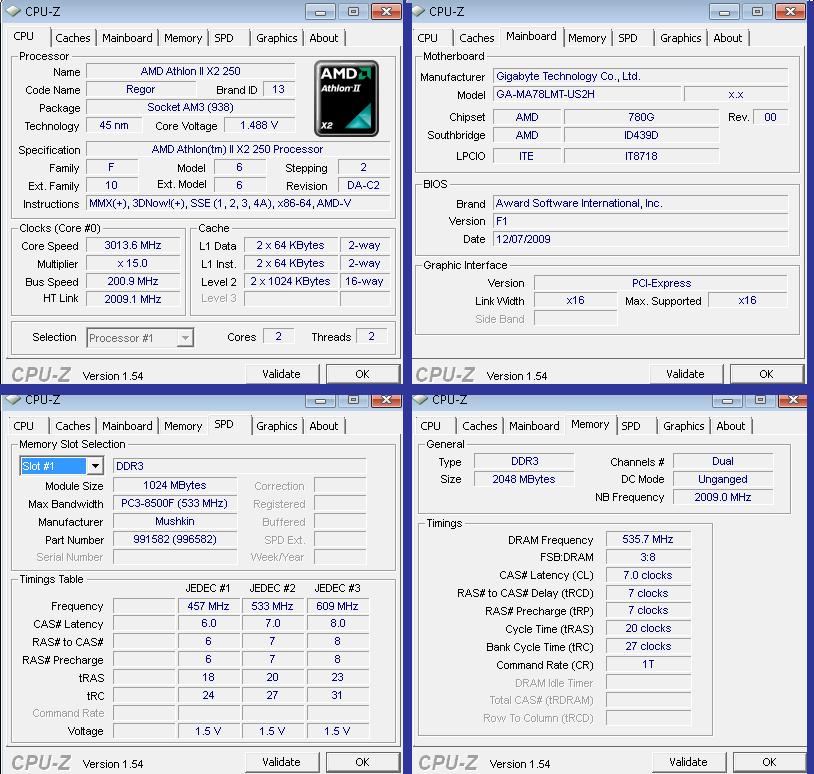Open the About tab in the CPU window
Screen dimensions: 814x774
[323, 38]
